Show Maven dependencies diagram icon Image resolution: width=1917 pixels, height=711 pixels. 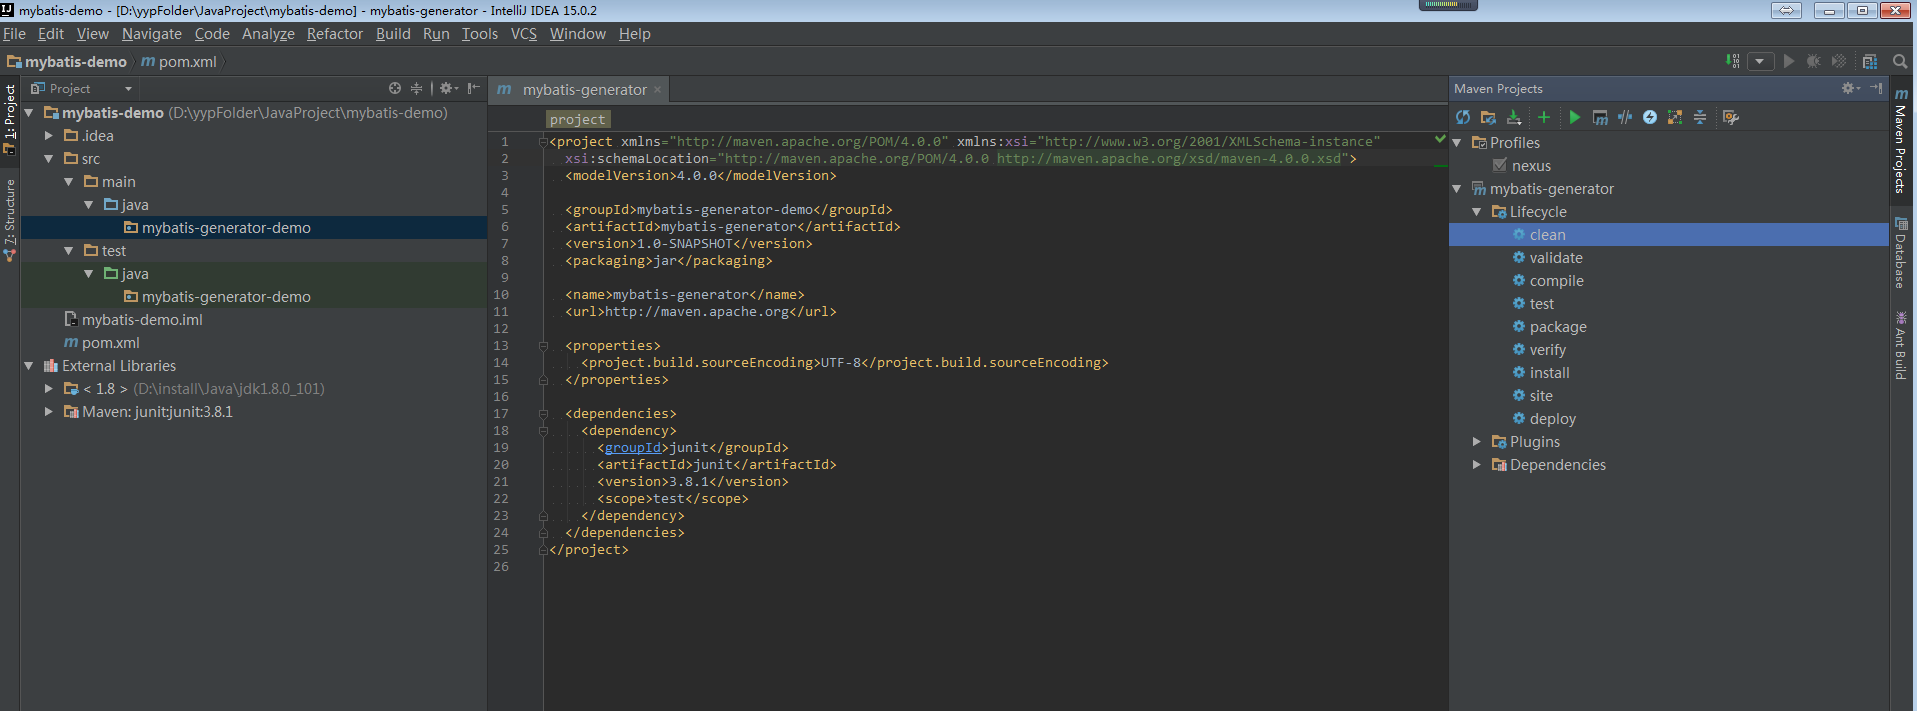1675,118
